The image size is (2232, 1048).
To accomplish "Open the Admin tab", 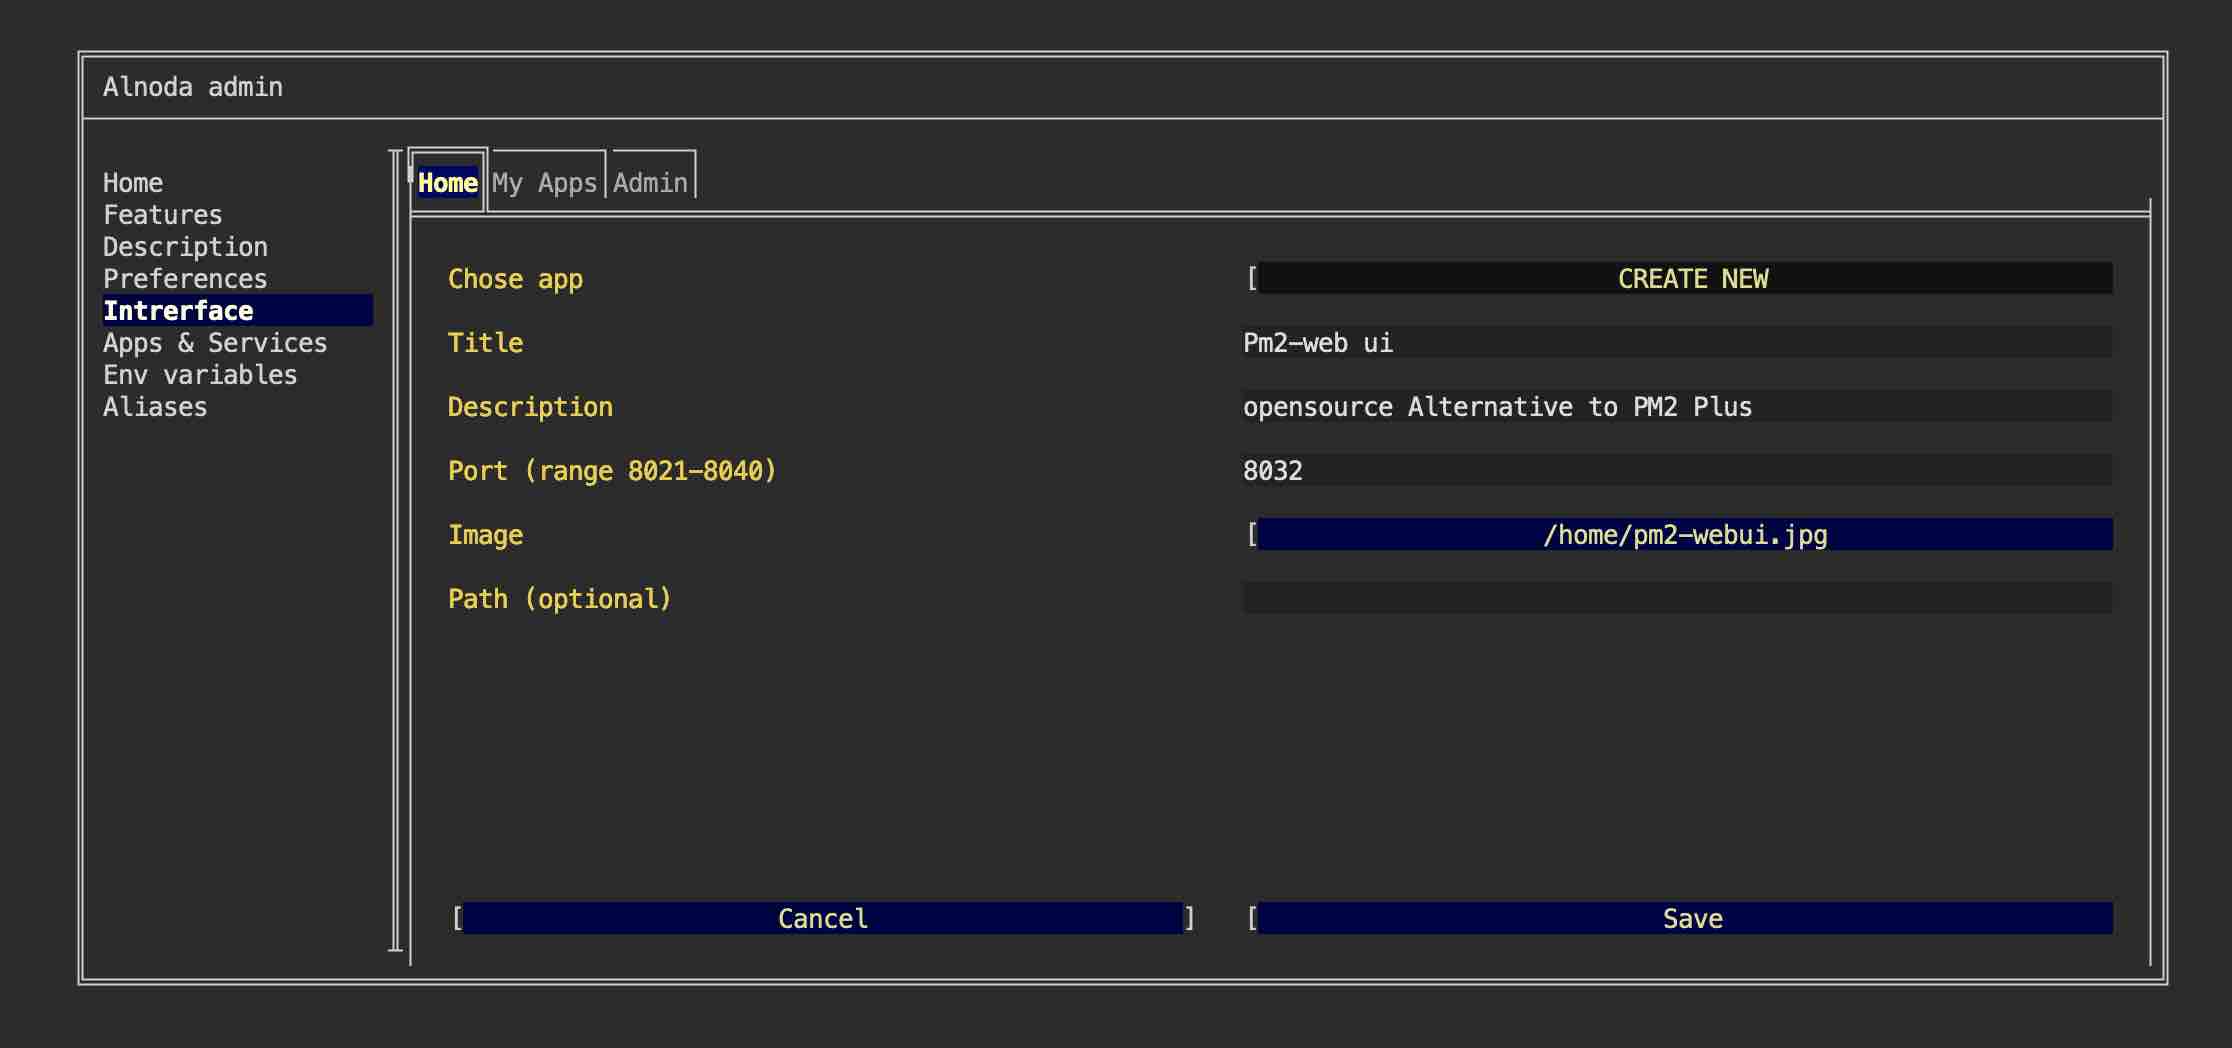I will pos(650,183).
